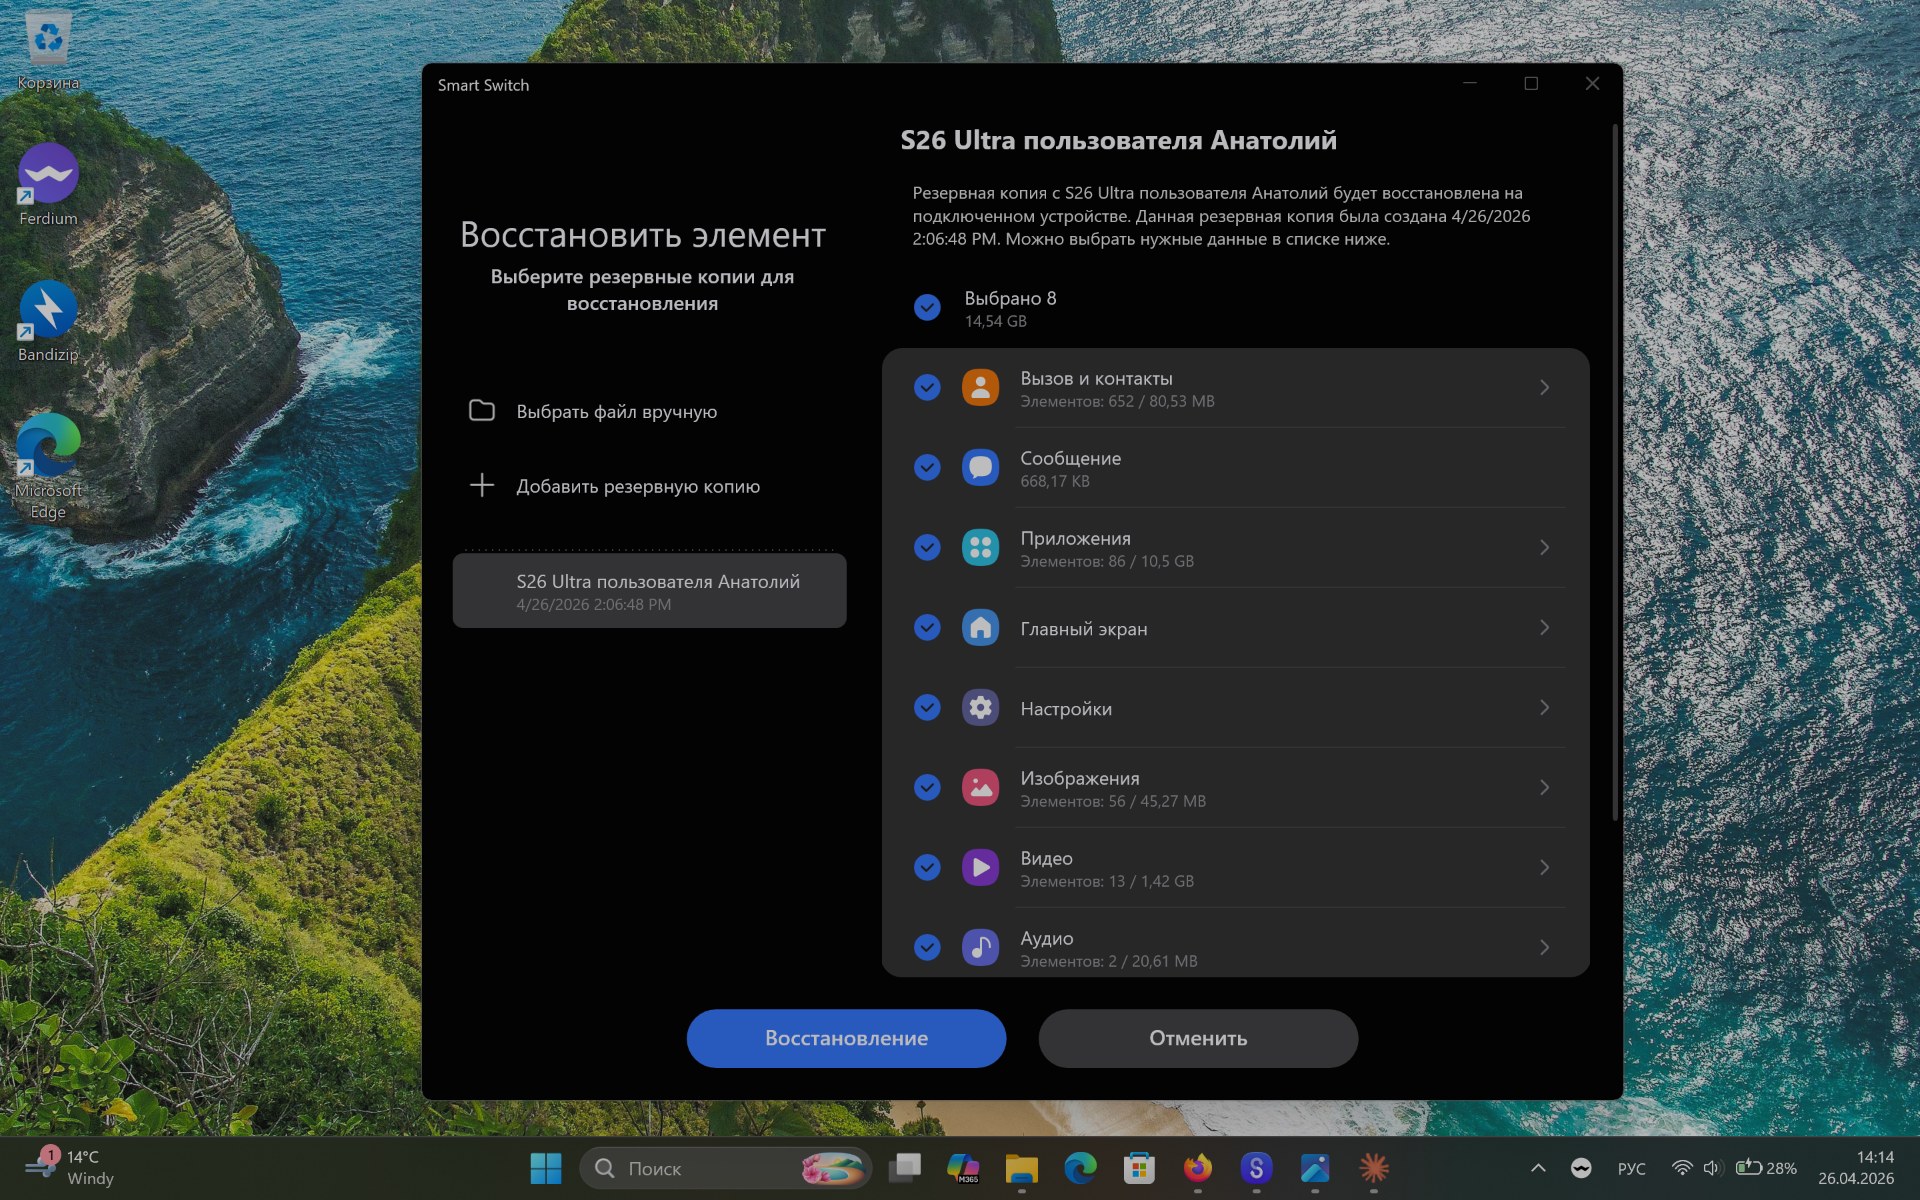Choose 'Добавить резервную копию' option
This screenshot has height=1200, width=1920.
[x=637, y=486]
